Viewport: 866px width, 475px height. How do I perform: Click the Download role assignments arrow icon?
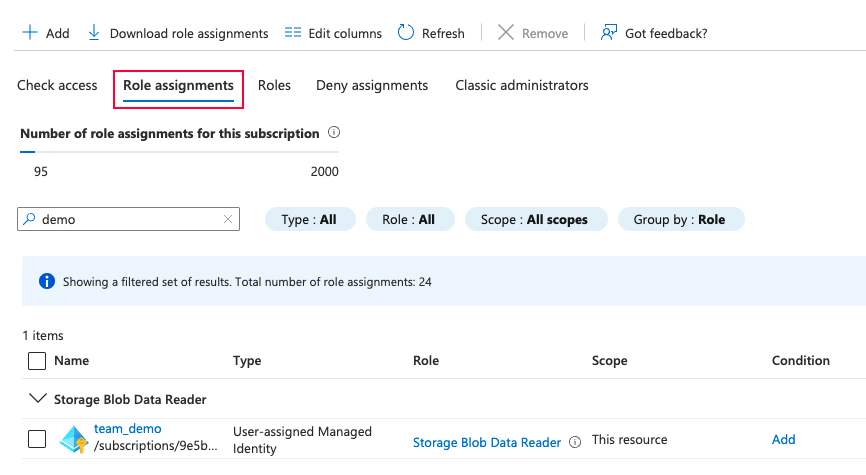(94, 33)
